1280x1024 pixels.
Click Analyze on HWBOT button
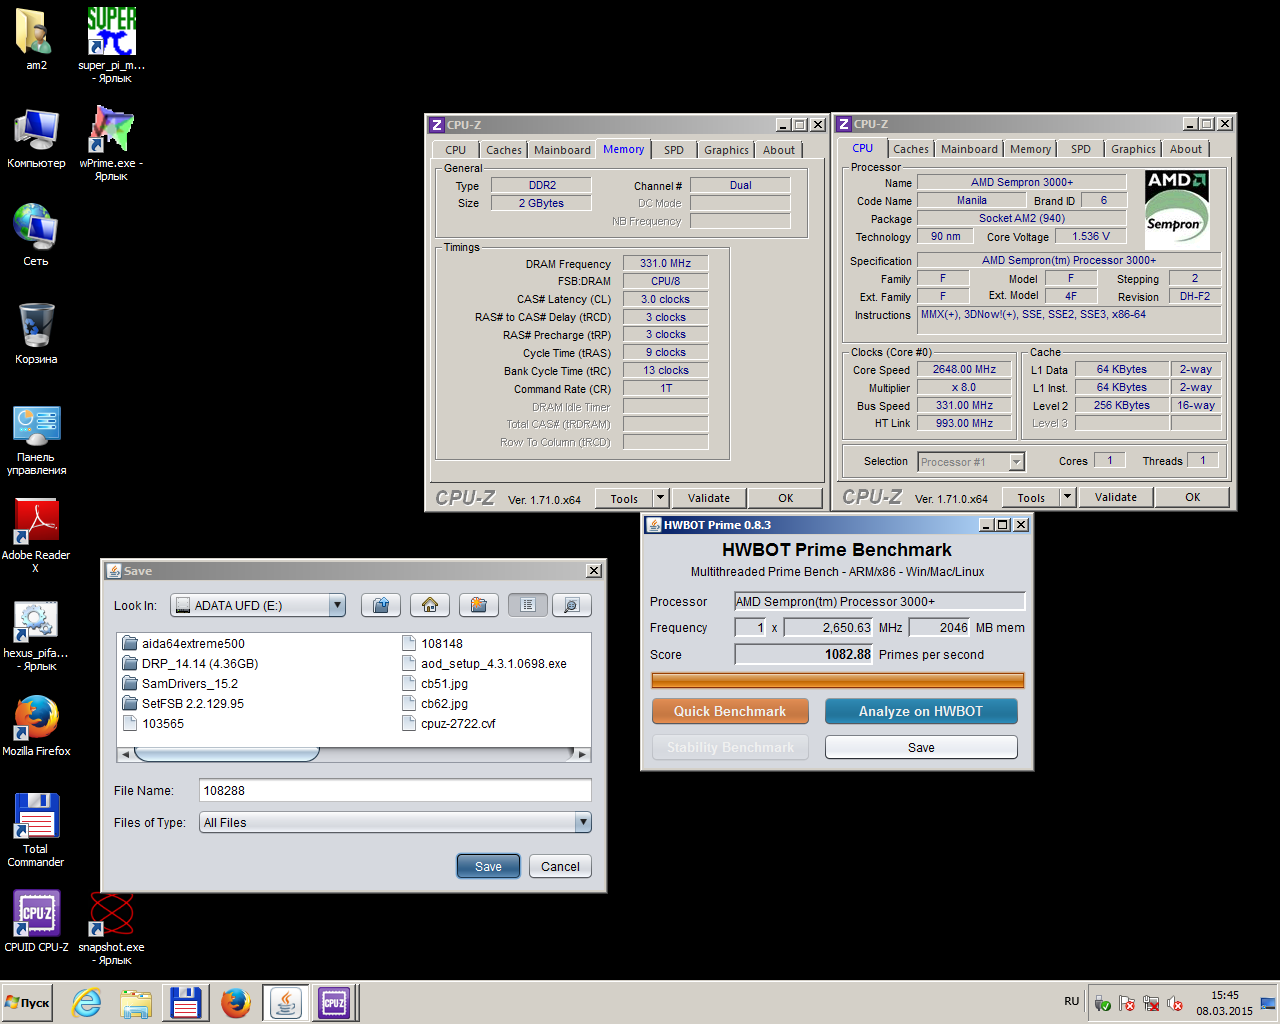pos(921,711)
